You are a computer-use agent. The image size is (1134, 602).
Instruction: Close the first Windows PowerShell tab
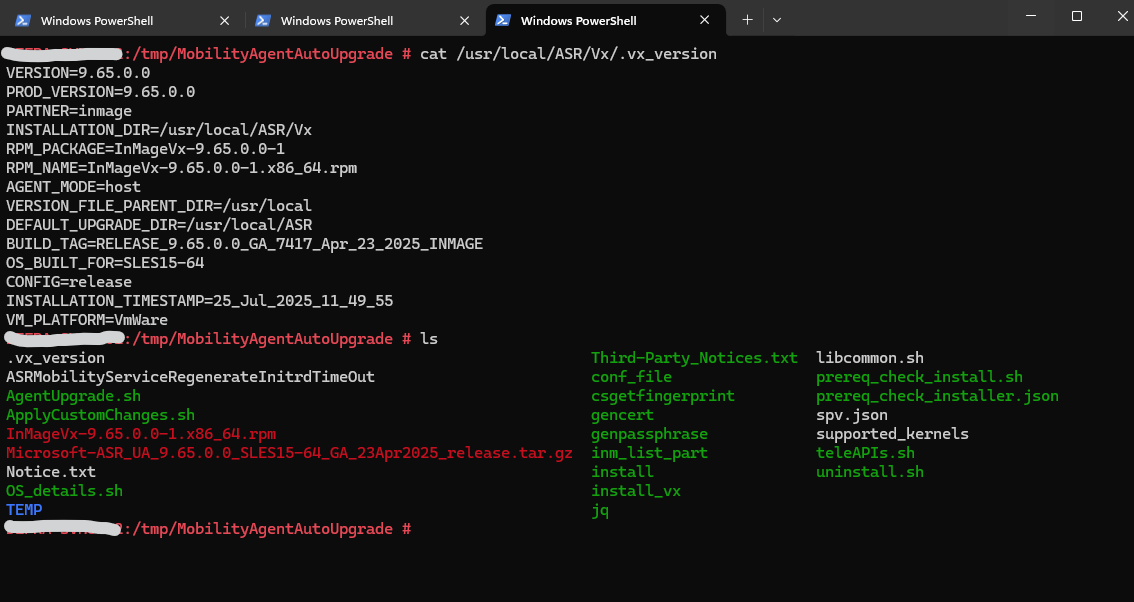[224, 20]
